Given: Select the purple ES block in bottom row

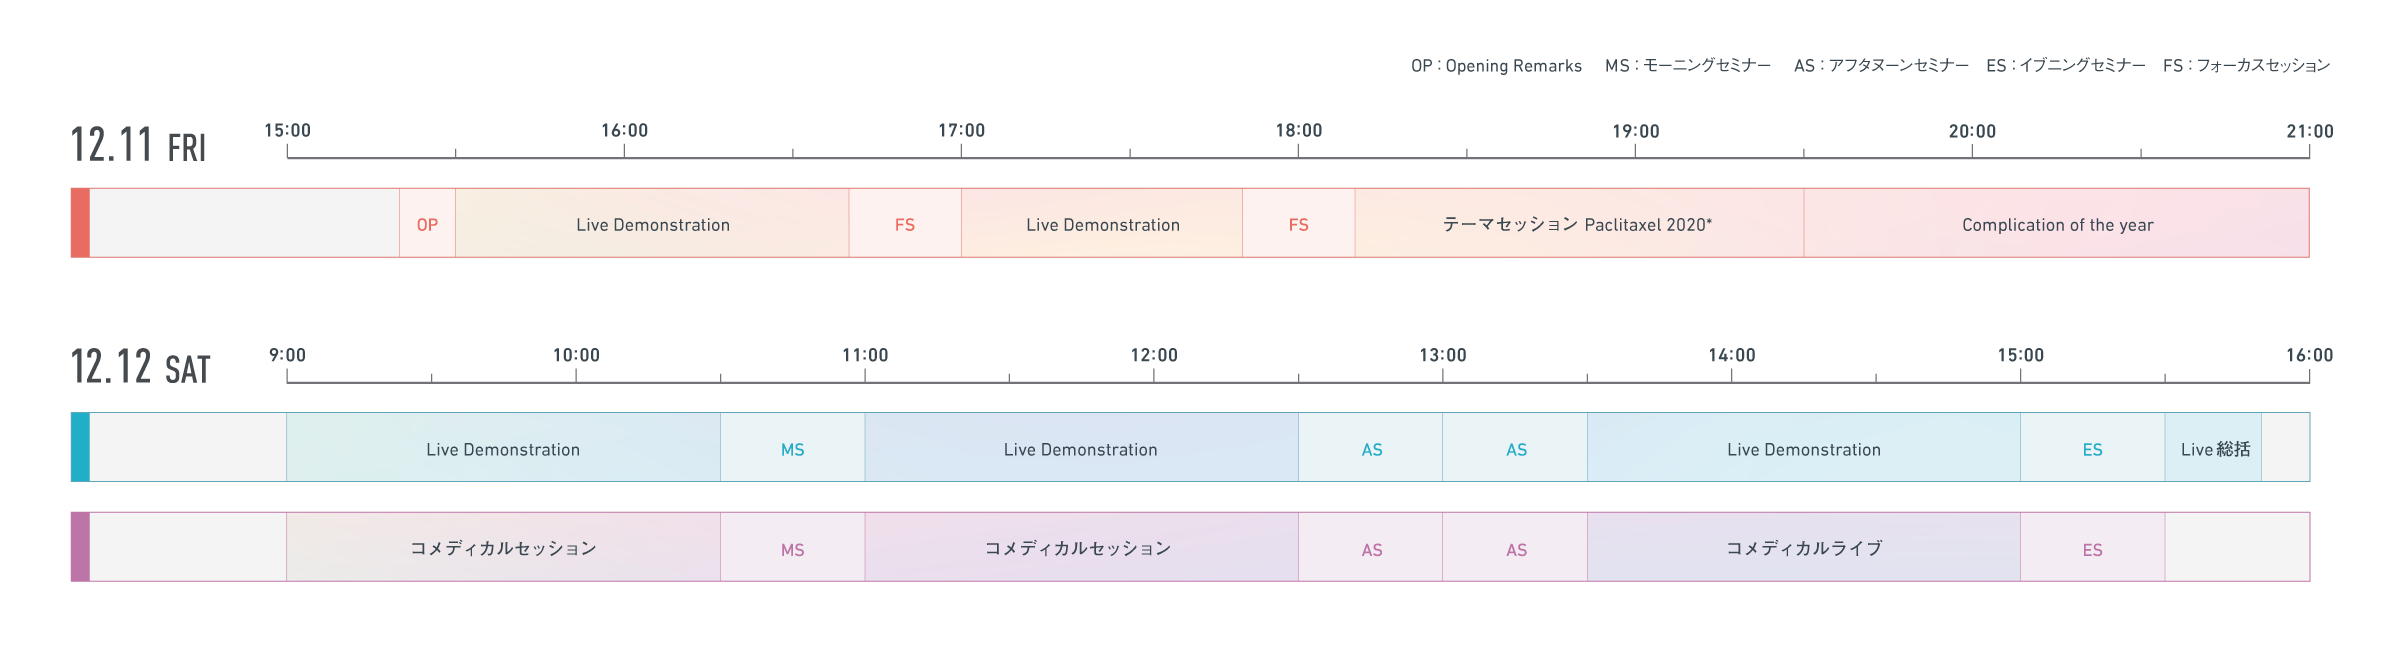Looking at the screenshot, I should pyautogui.click(x=2092, y=549).
